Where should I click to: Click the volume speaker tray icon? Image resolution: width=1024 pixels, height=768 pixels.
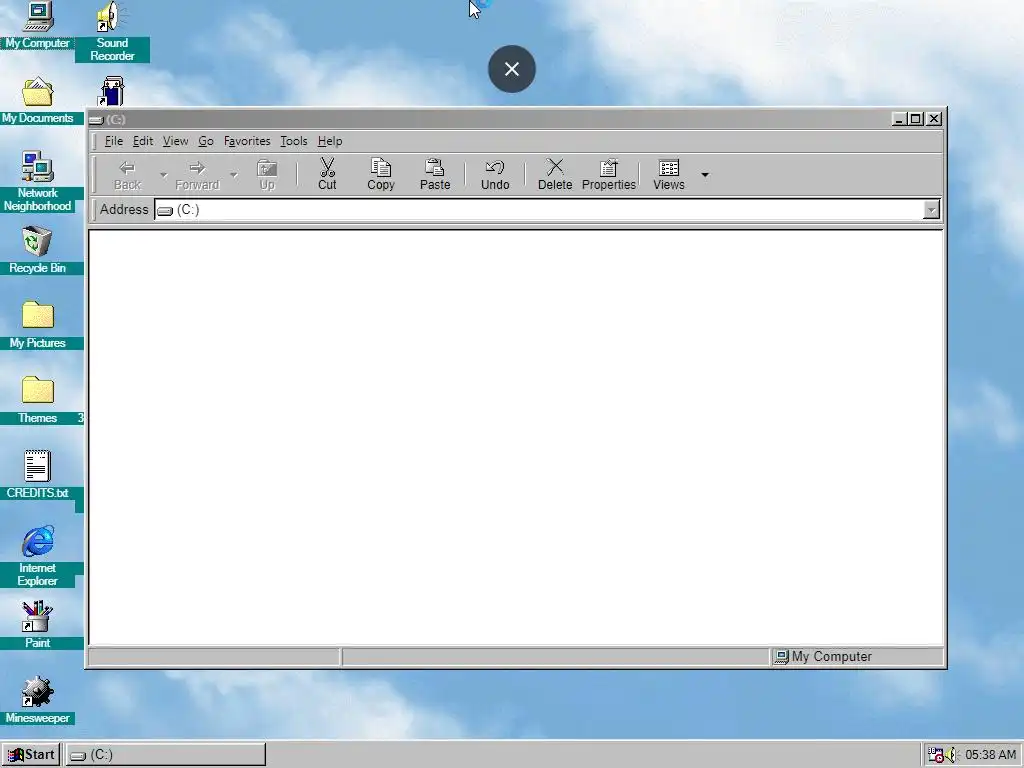[950, 755]
